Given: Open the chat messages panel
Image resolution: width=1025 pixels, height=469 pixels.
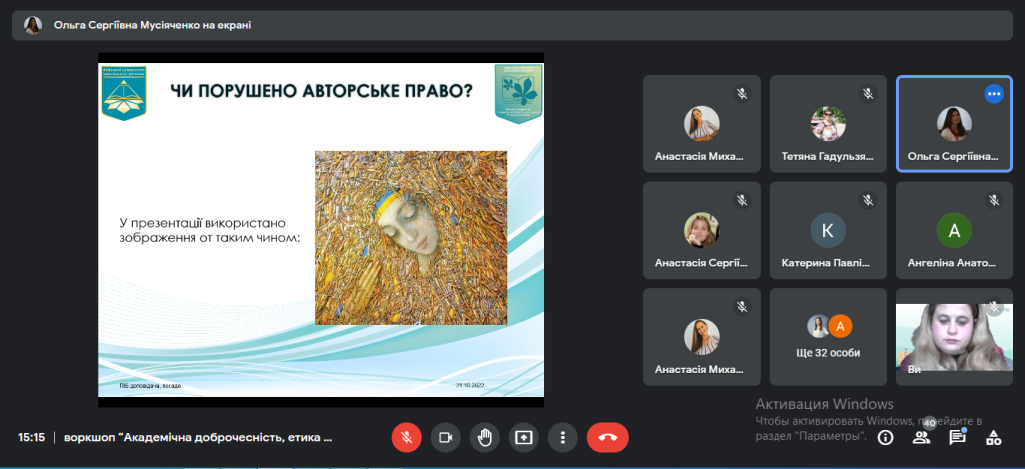Looking at the screenshot, I should click(x=957, y=437).
